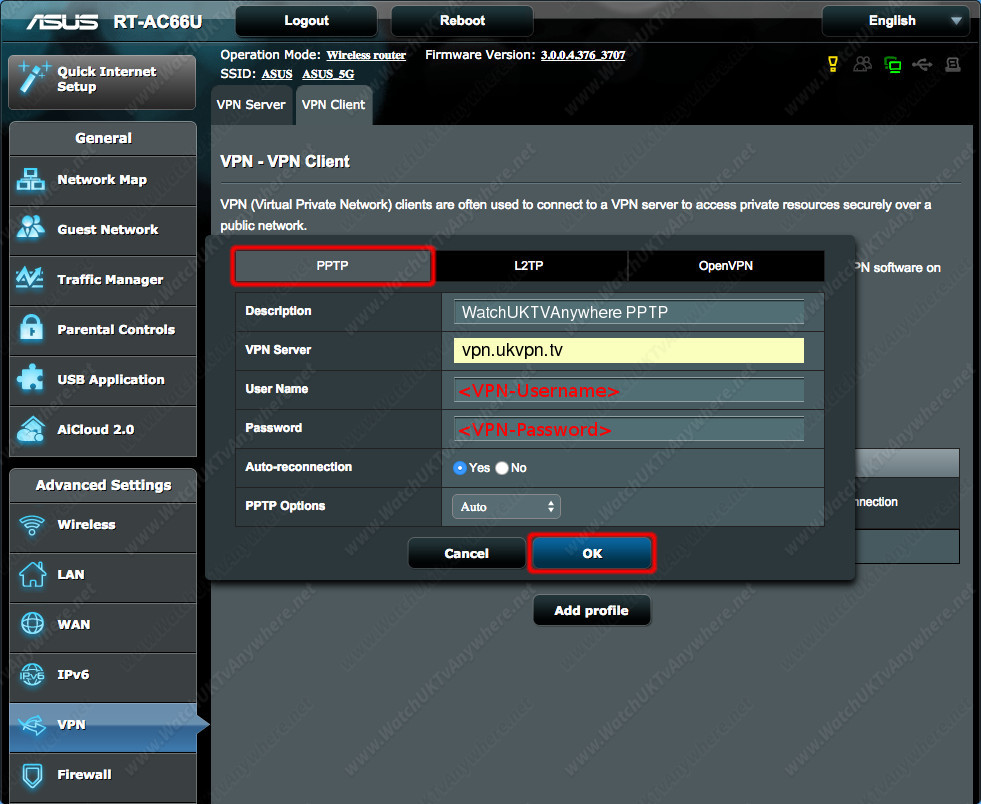
Task: Click the green network connection status icon
Action: 893,64
